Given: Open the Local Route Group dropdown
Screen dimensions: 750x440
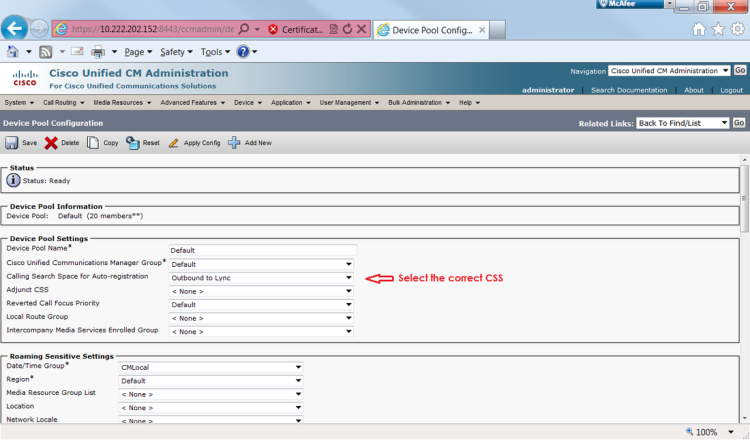Looking at the screenshot, I should [261, 318].
